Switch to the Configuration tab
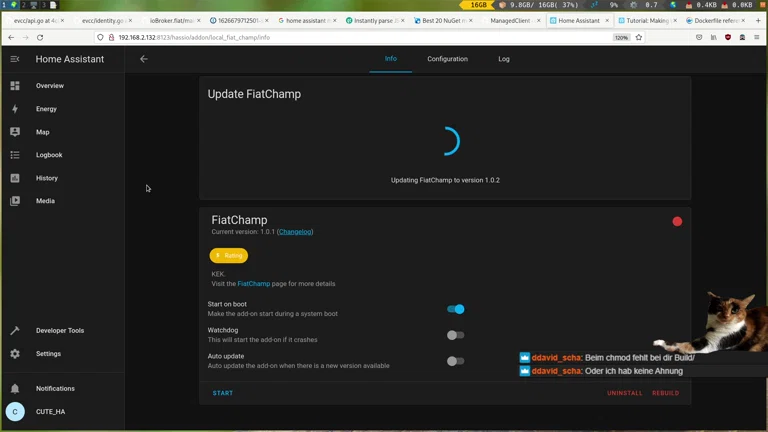 (x=447, y=59)
